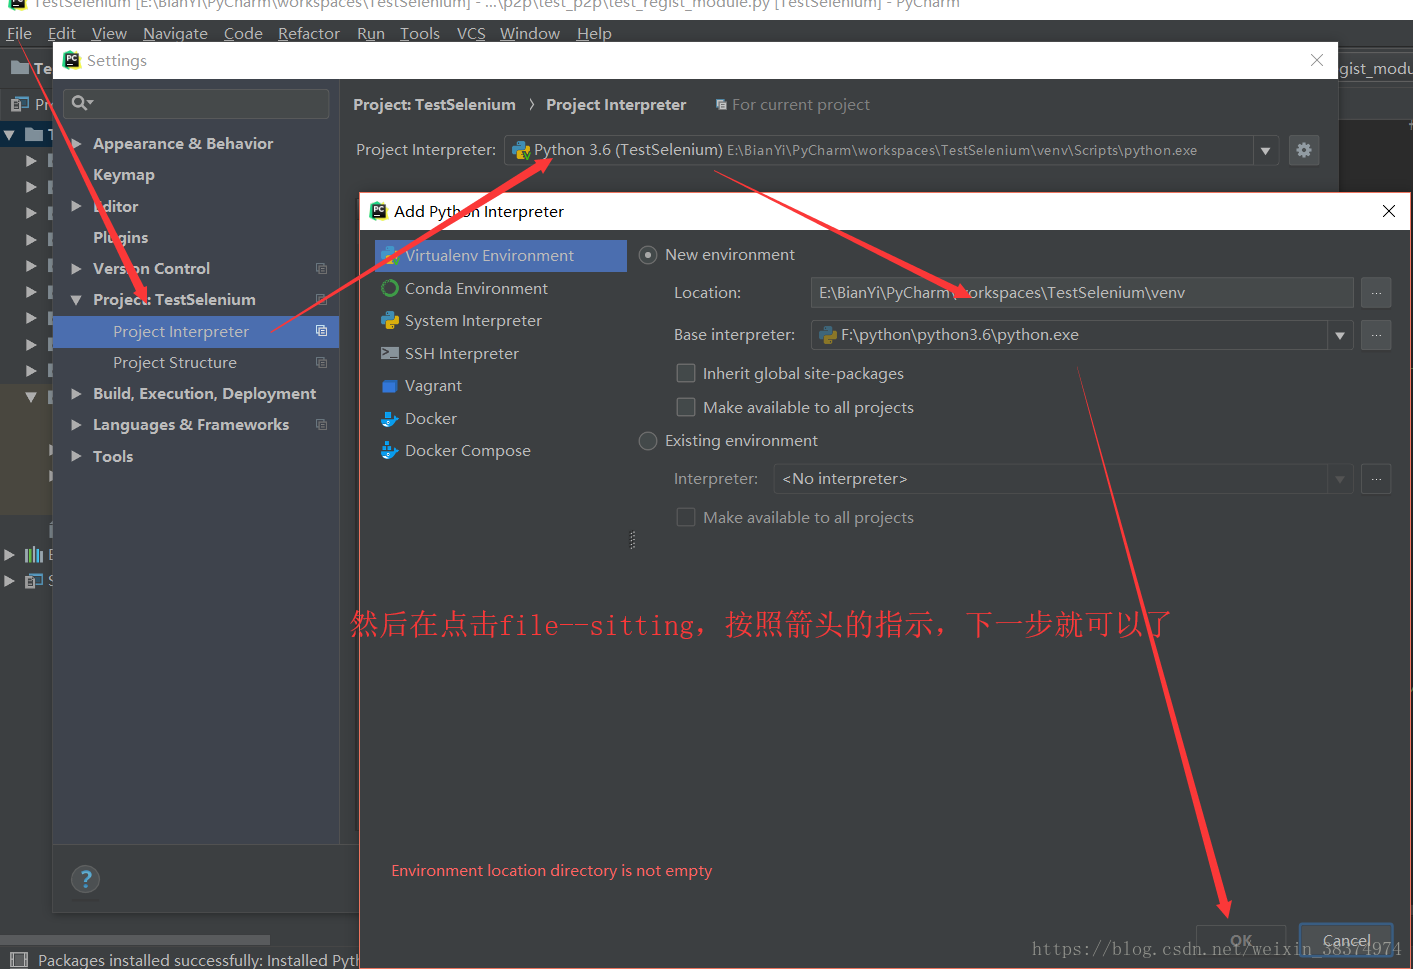Select the Existing environment radio button
Screen dimensions: 1413x969
click(x=648, y=441)
